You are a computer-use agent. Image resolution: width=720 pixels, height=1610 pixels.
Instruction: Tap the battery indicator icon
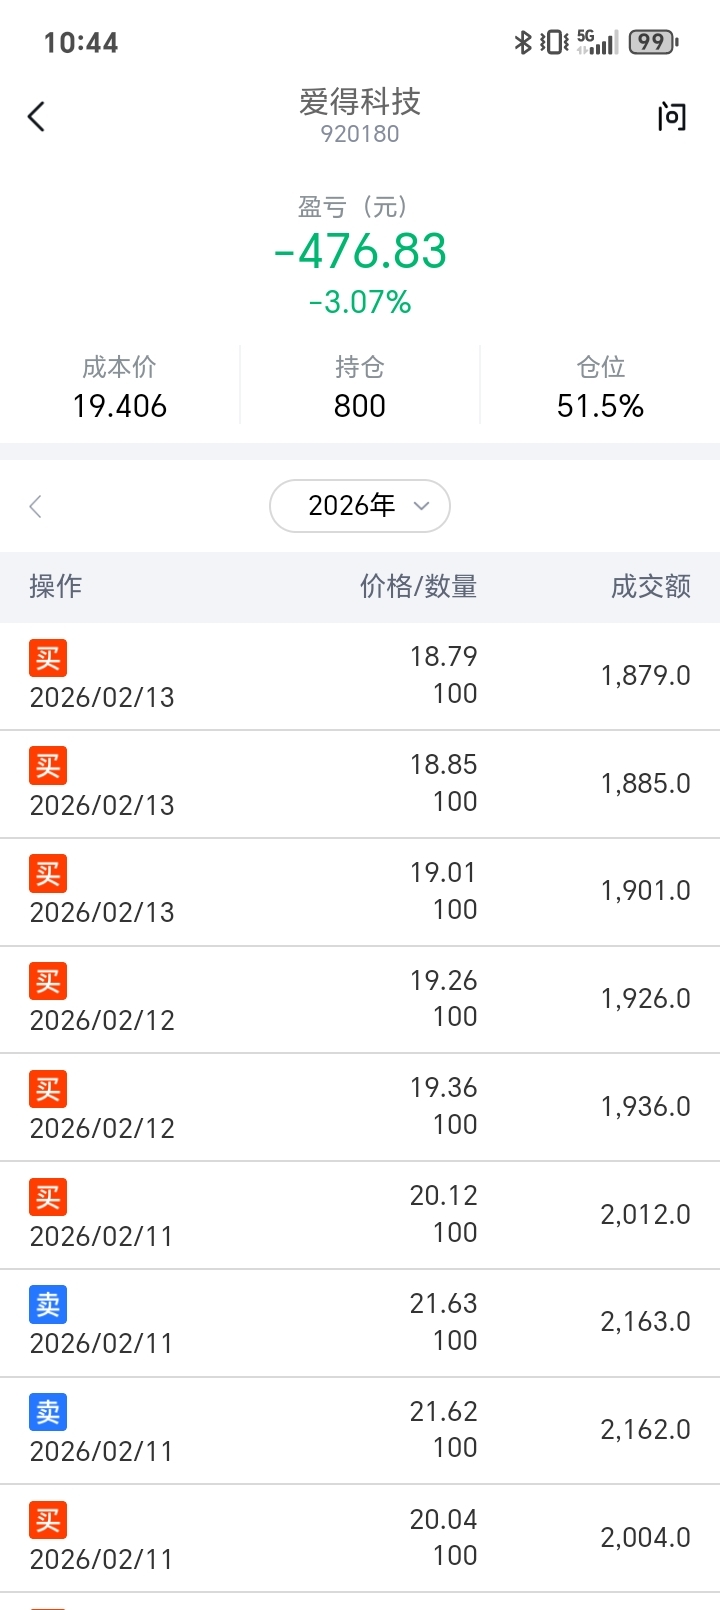point(653,42)
